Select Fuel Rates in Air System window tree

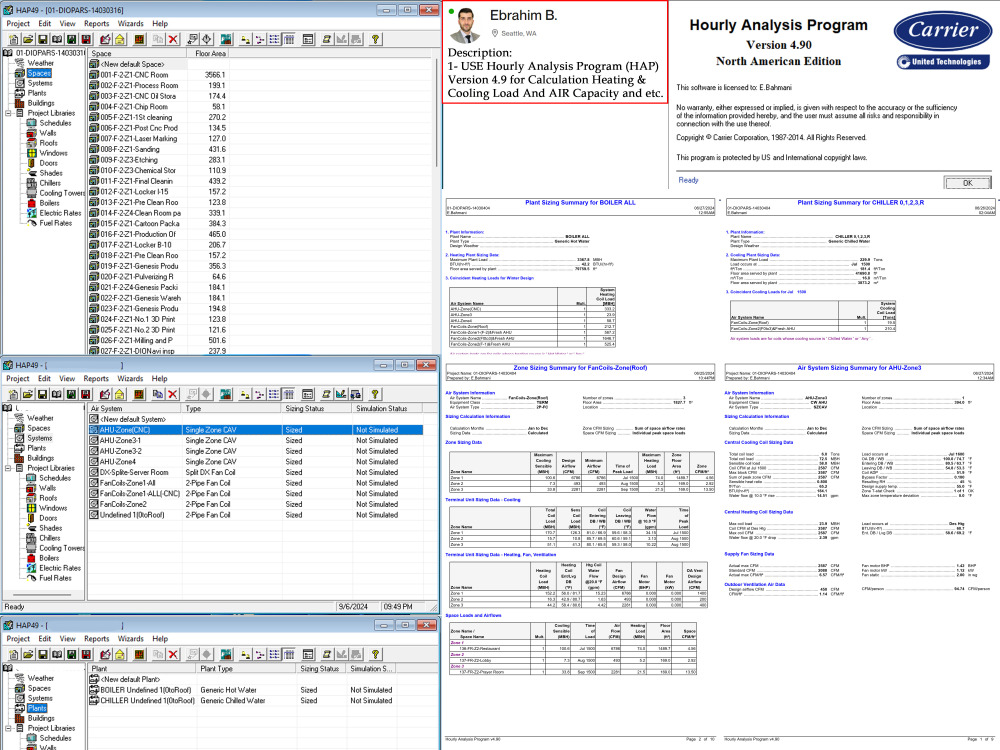[x=55, y=578]
